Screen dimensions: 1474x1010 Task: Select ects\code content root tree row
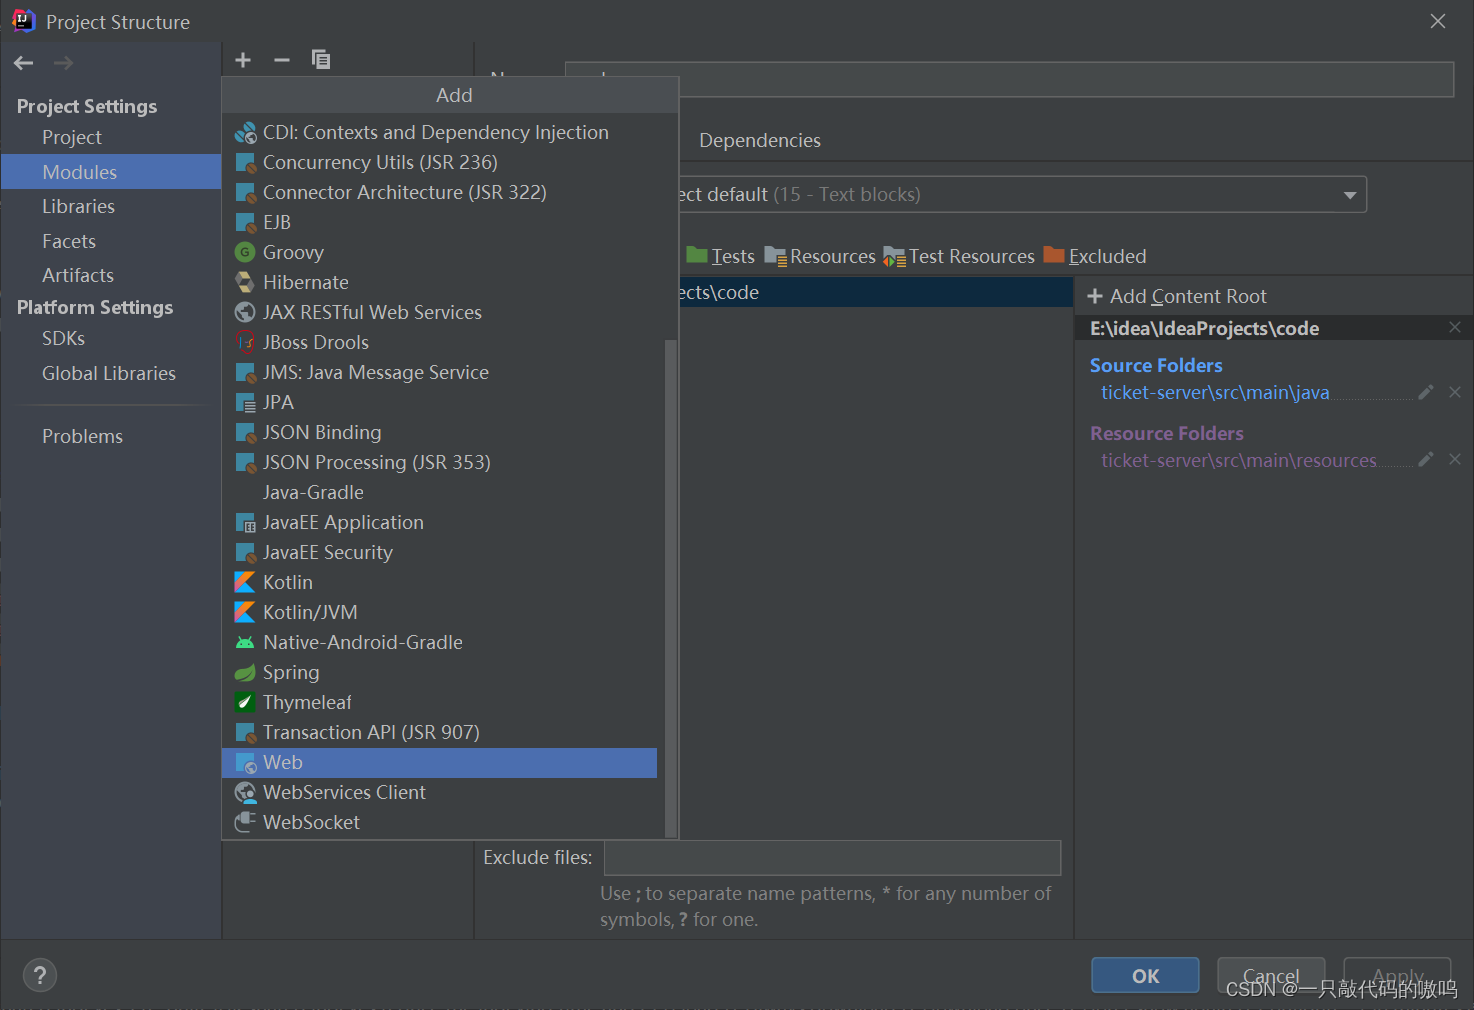point(876,292)
